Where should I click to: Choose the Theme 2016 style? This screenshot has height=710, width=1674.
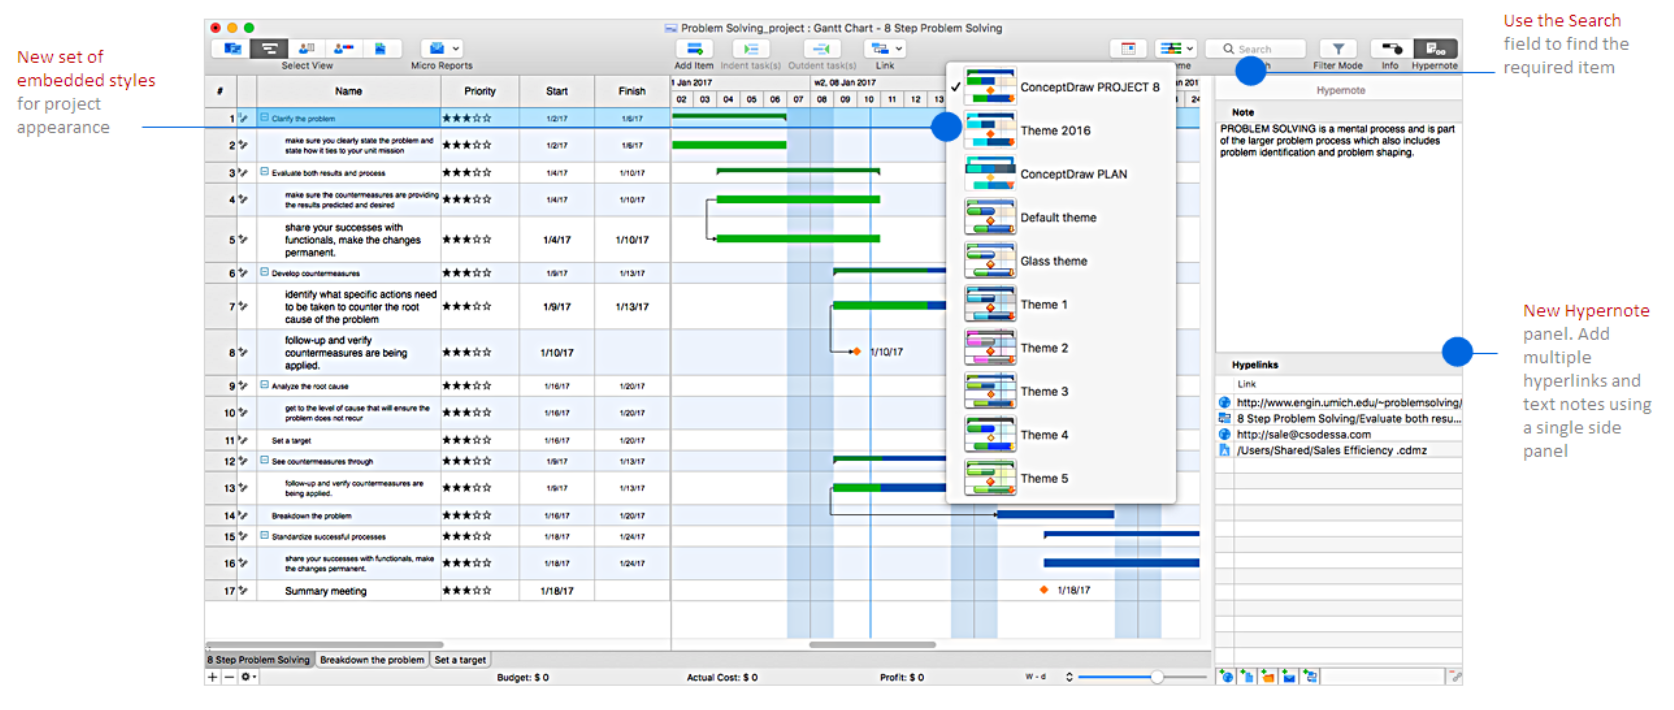coord(1062,130)
